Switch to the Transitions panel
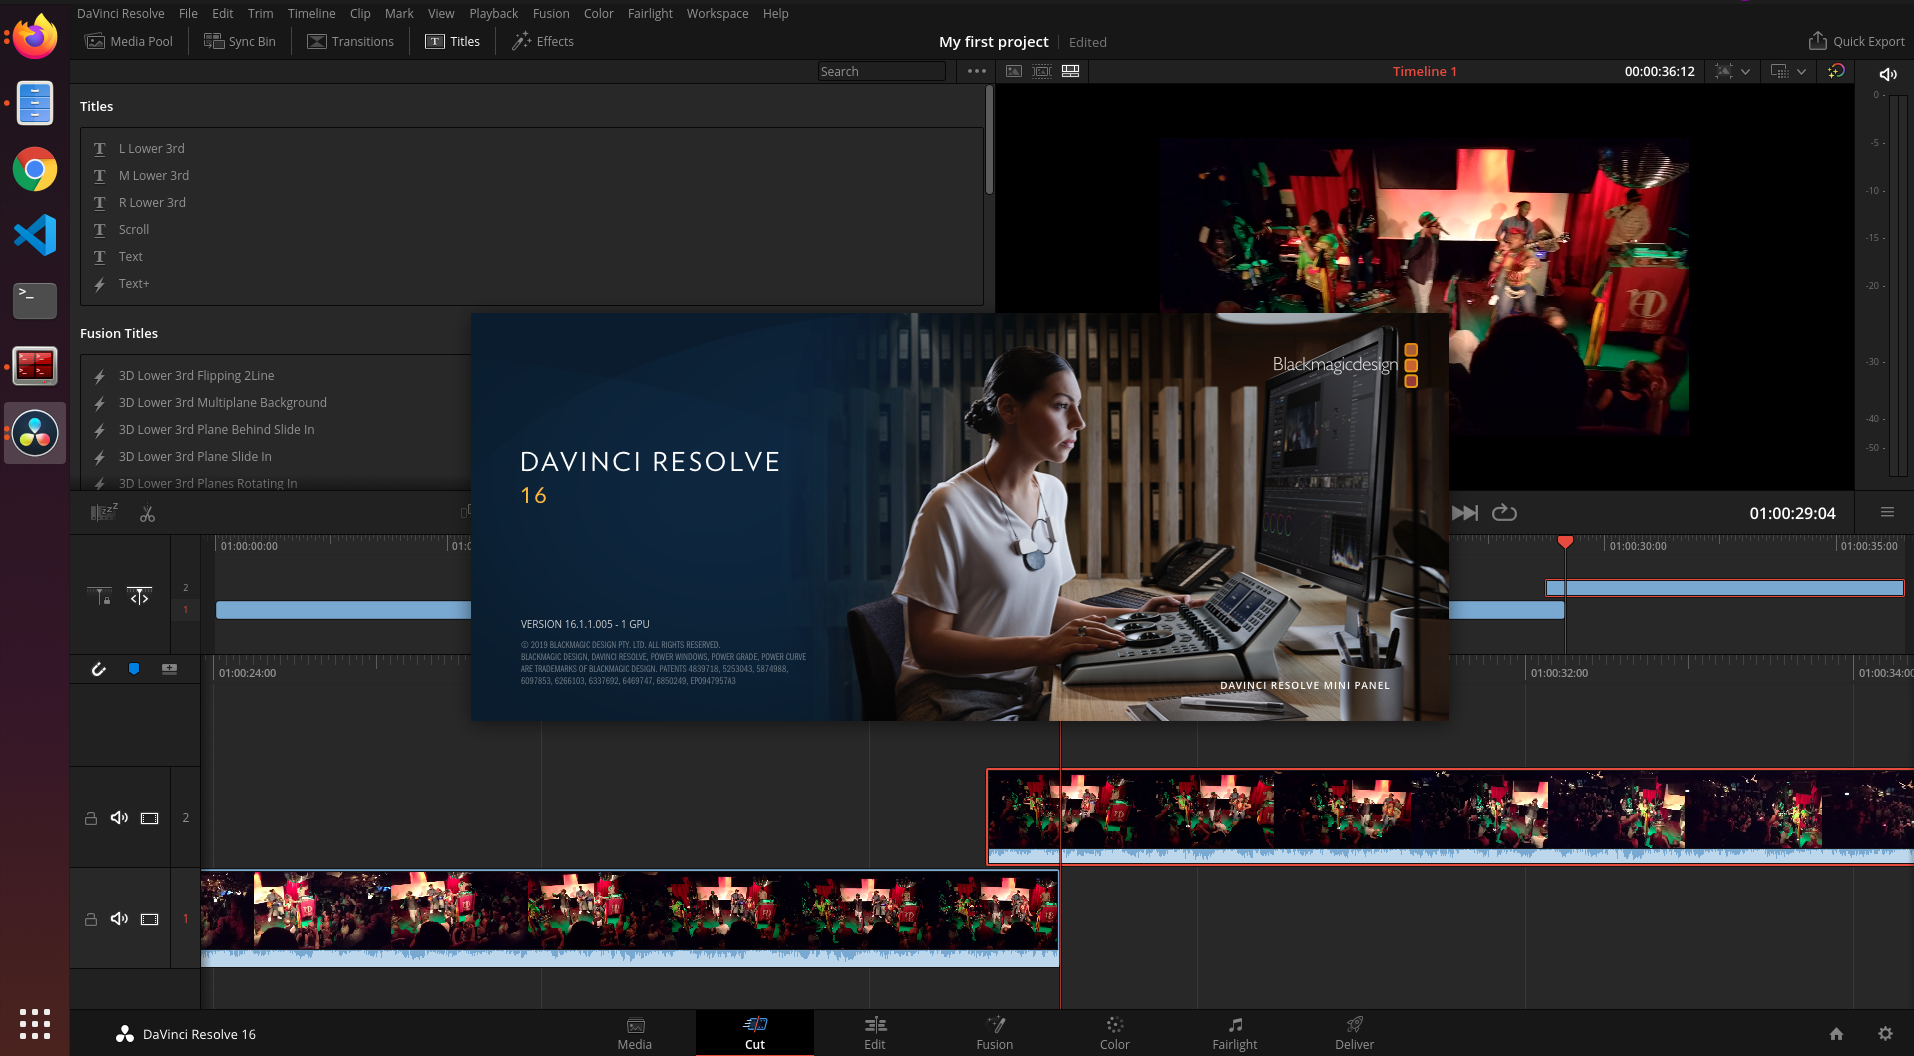The image size is (1914, 1056). (351, 41)
